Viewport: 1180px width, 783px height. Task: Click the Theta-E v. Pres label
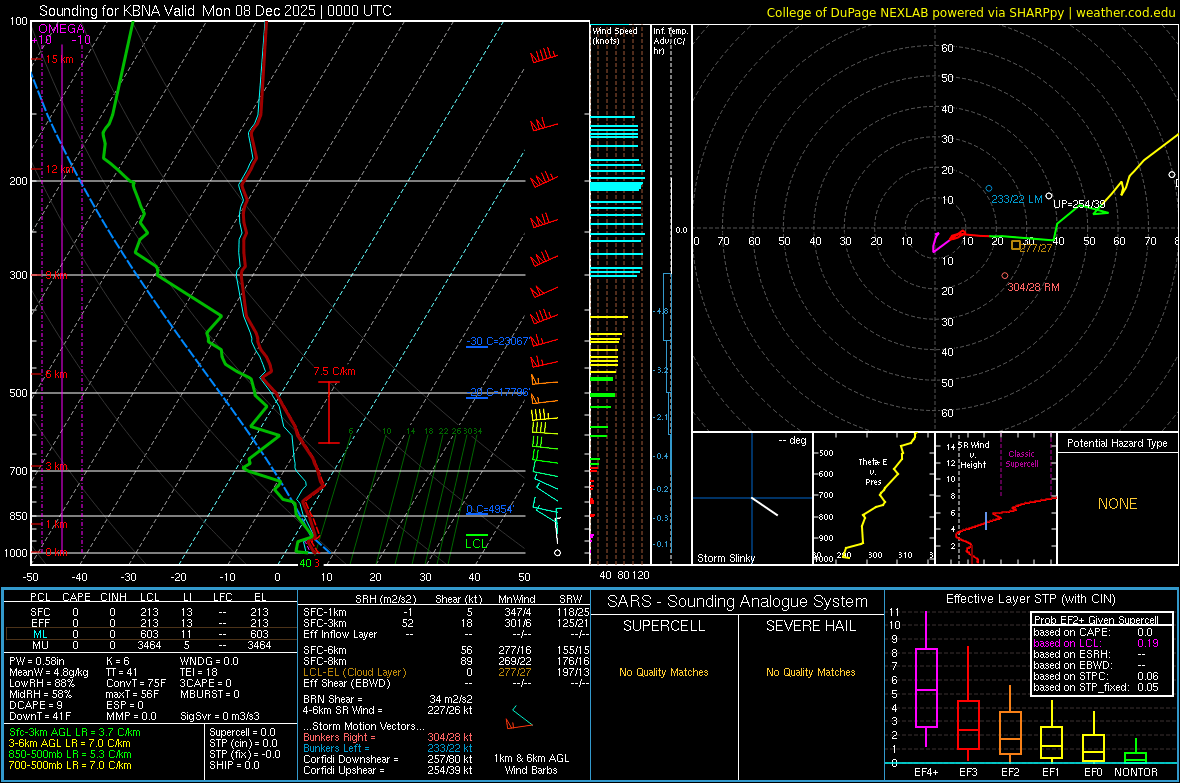[873, 471]
